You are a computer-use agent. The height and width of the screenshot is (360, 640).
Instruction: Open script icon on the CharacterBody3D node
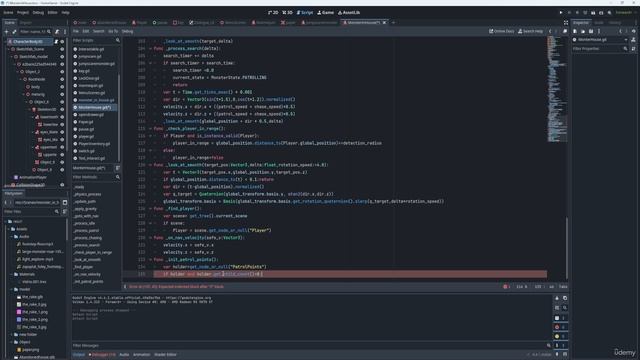coord(56,42)
